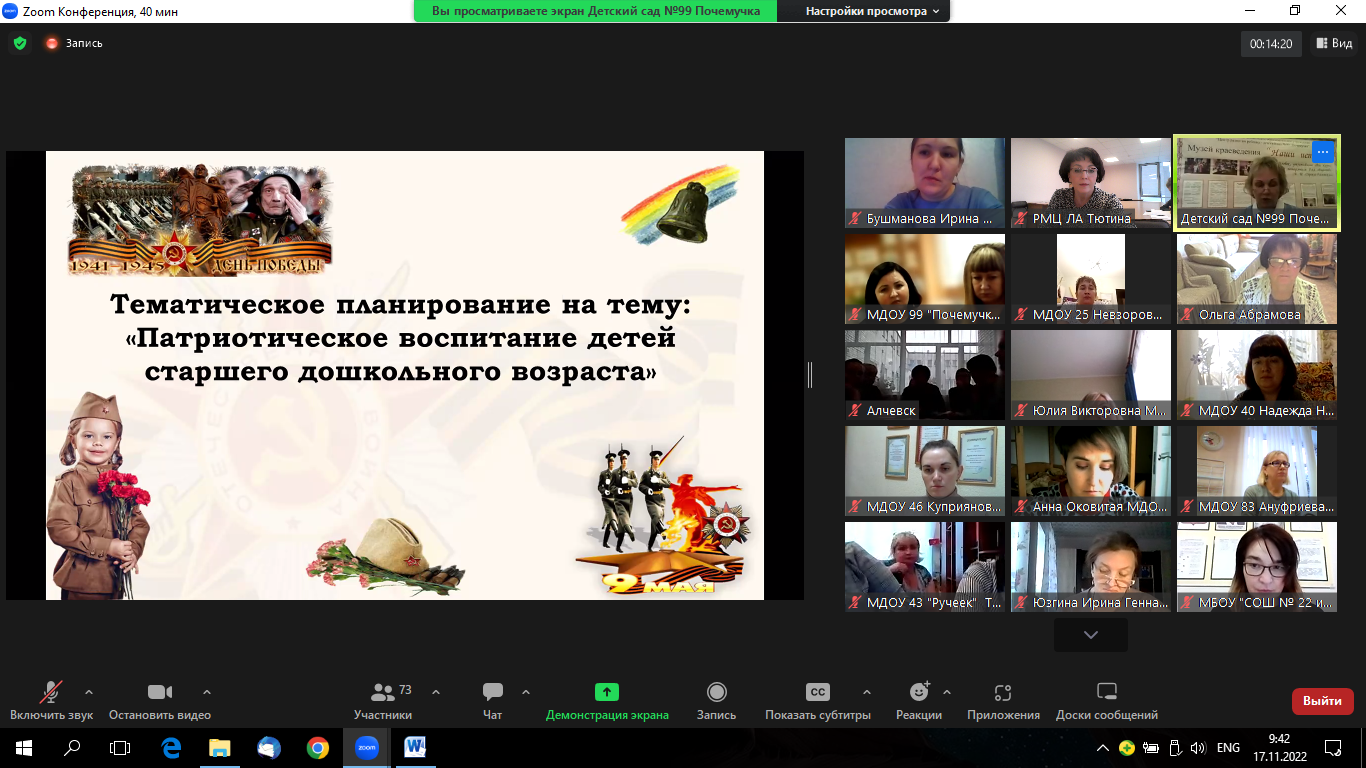Click the green encryption shield icon
1366x768 pixels.
click(x=19, y=43)
